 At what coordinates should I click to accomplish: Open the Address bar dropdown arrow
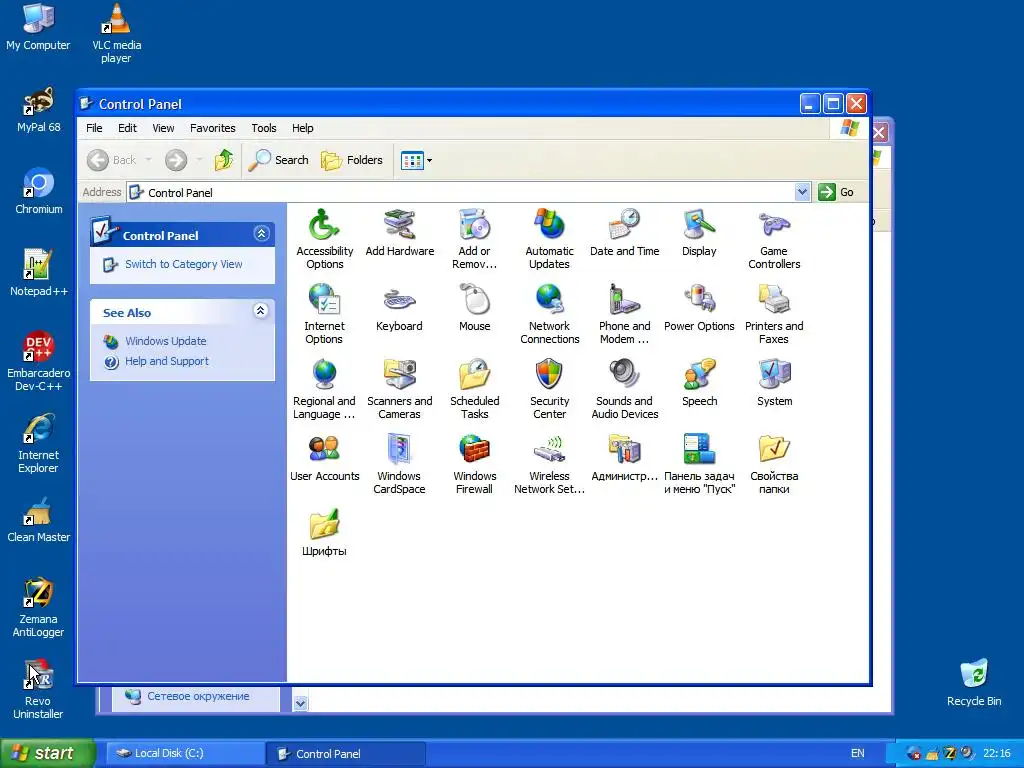(x=803, y=192)
